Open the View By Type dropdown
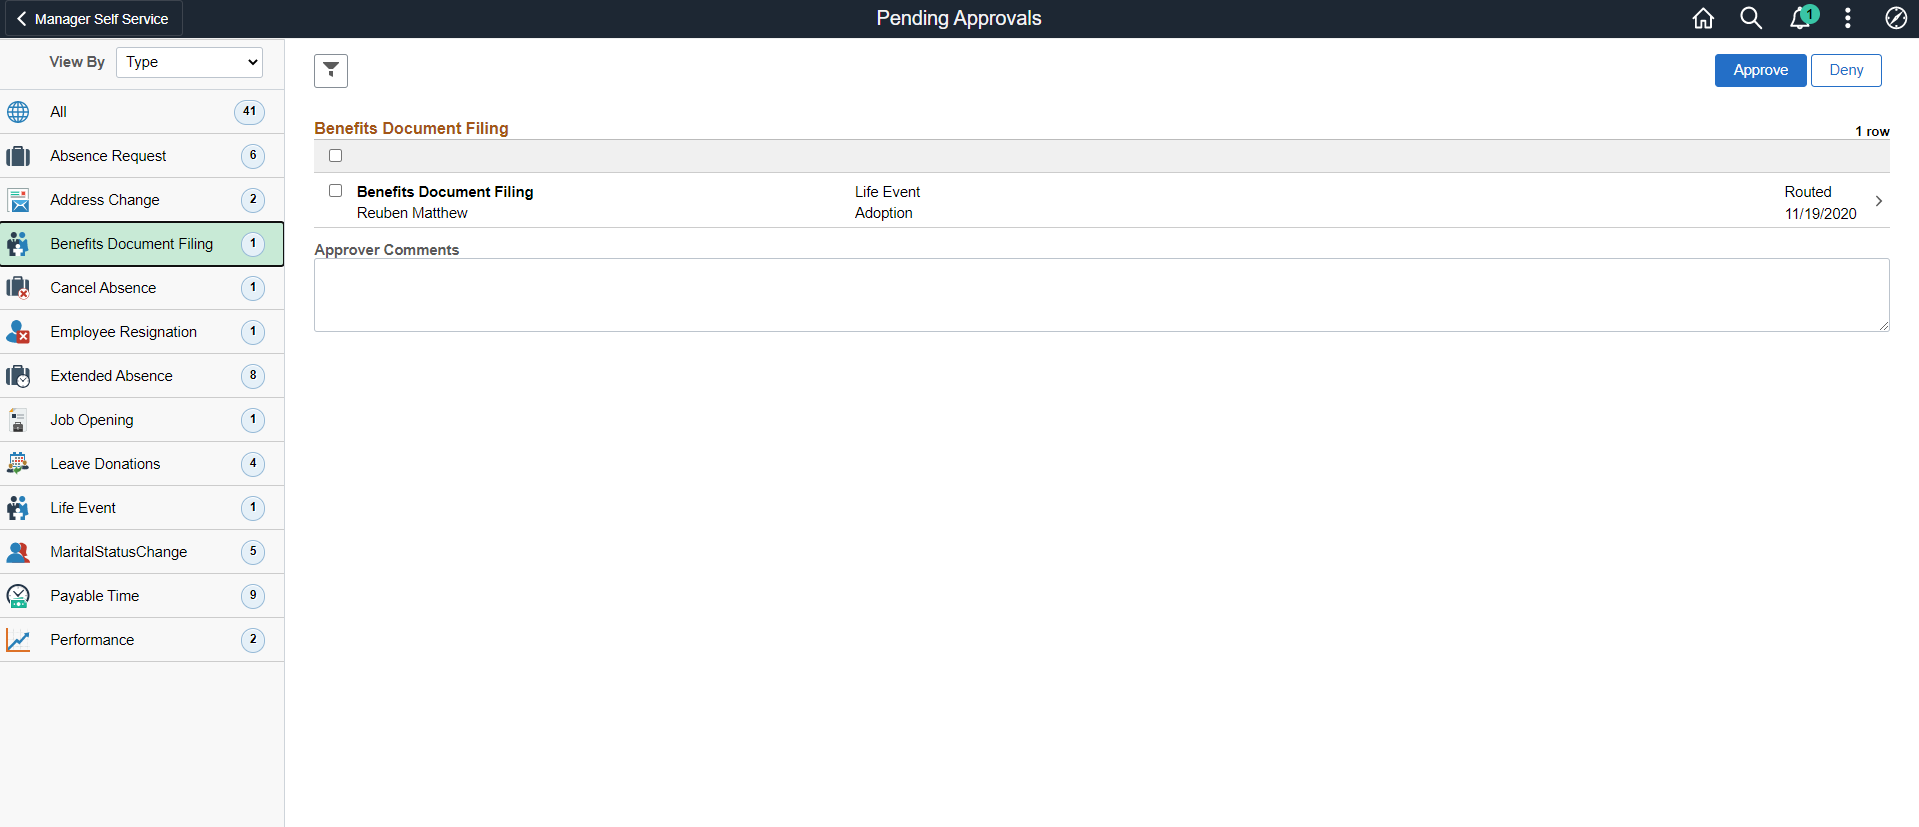Viewport: 1919px width, 827px height. tap(189, 62)
